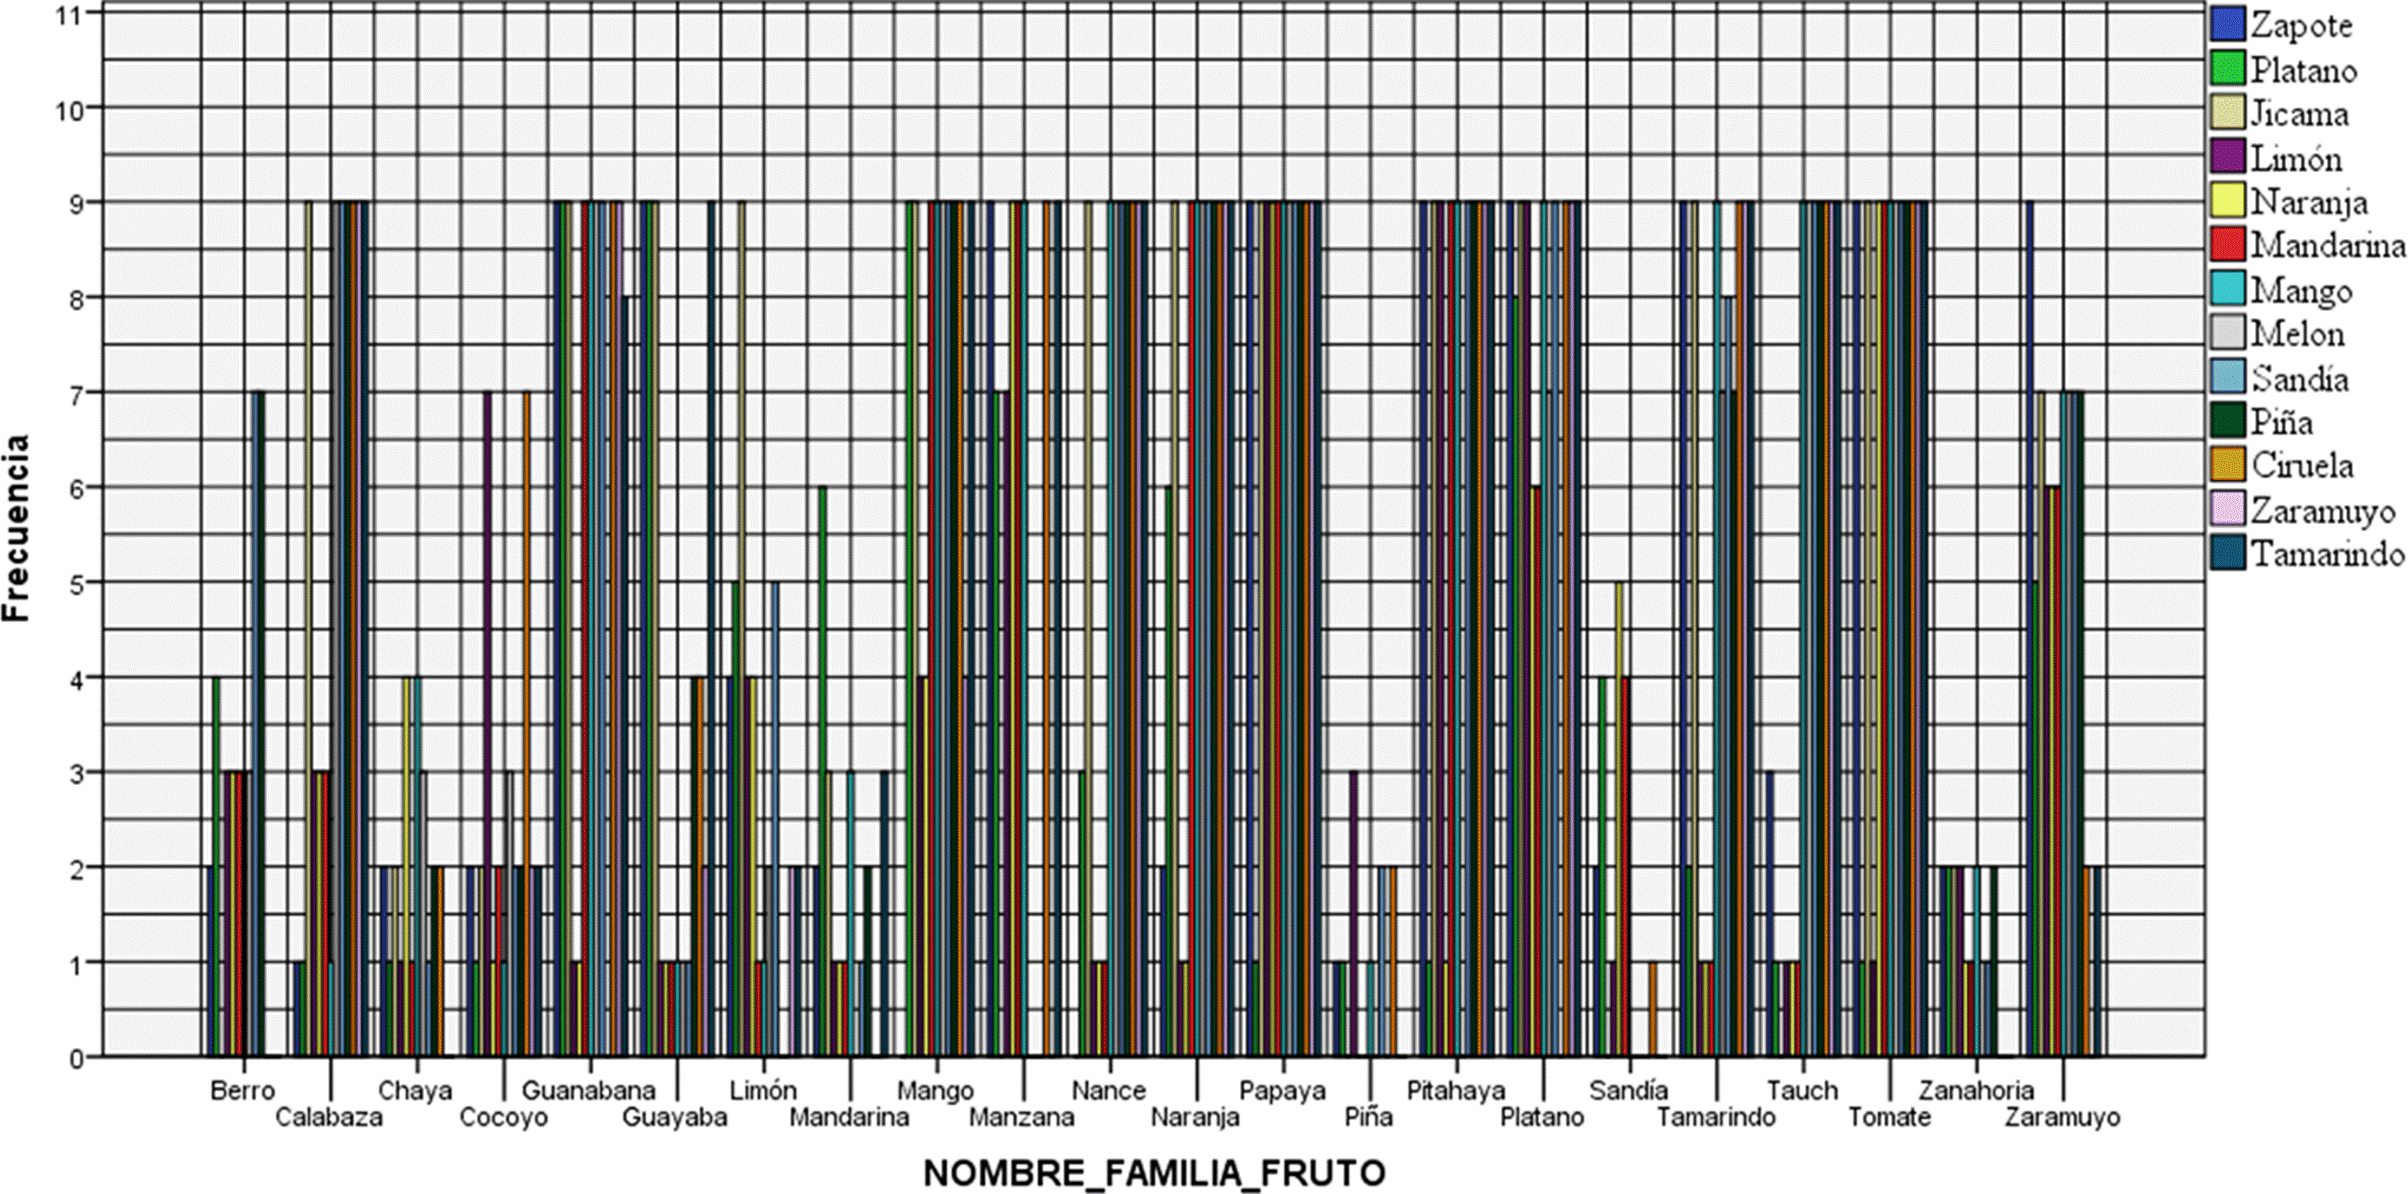Image resolution: width=2408 pixels, height=1194 pixels.
Task: Select the Mango cyan legend swatch
Action: coord(2228,289)
